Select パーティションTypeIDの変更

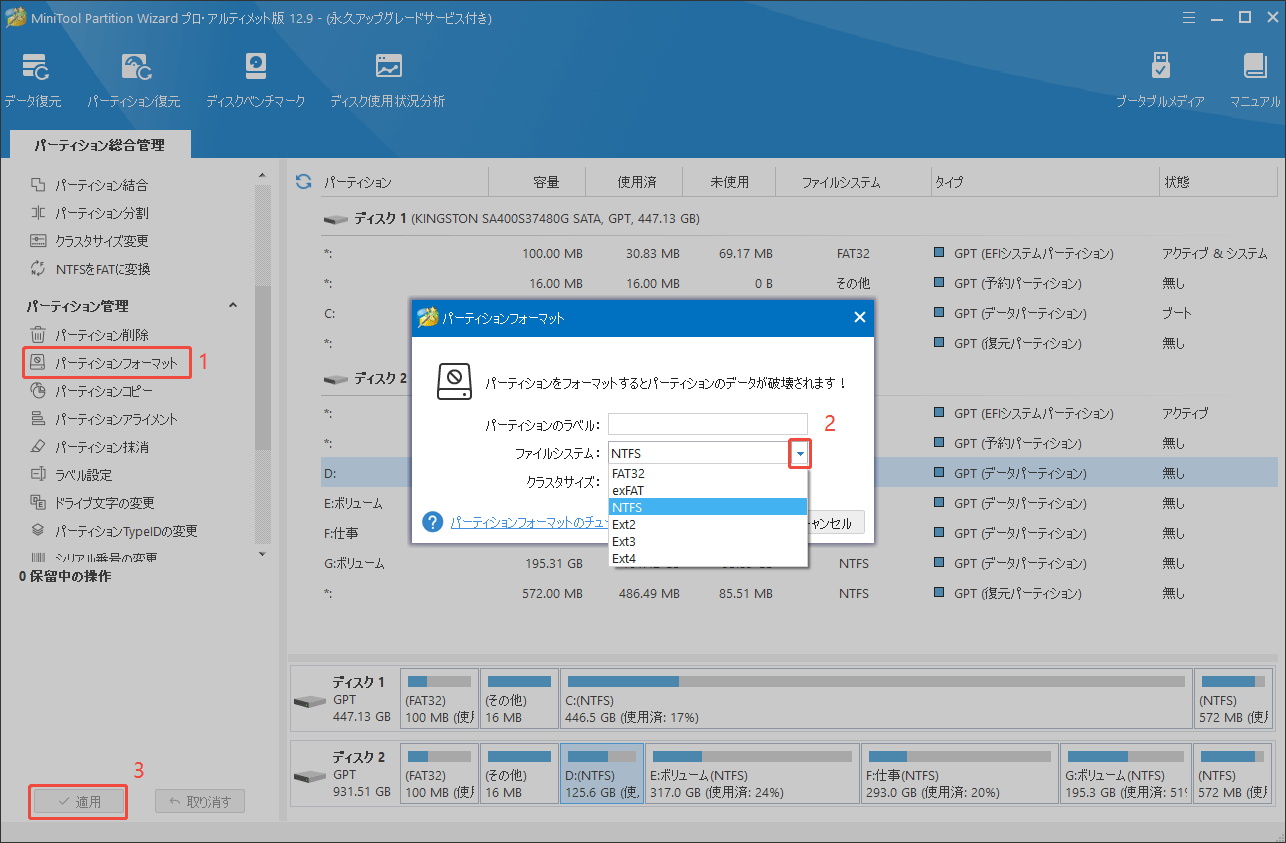click(125, 531)
